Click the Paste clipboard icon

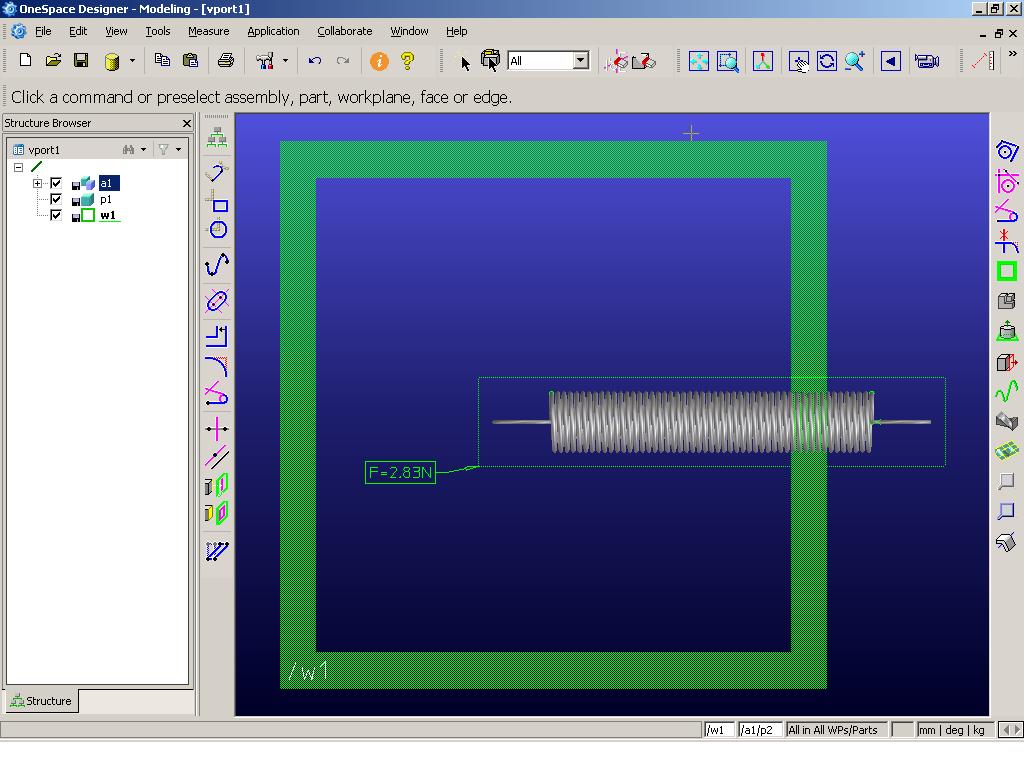(190, 60)
